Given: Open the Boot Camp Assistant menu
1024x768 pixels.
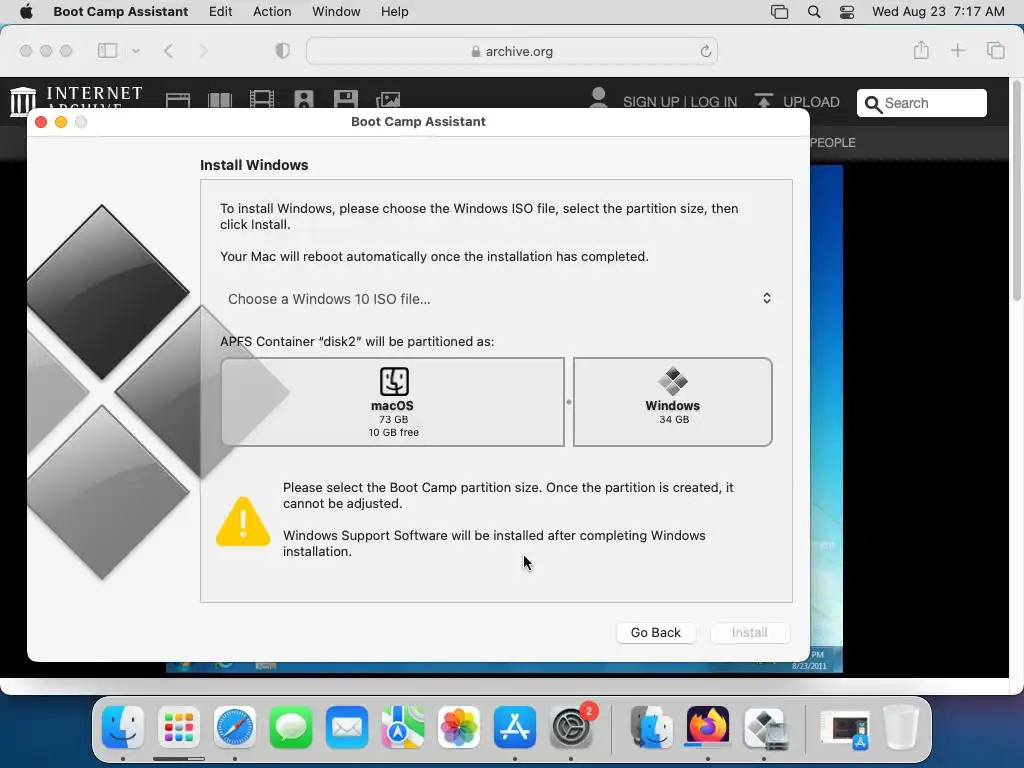Looking at the screenshot, I should (121, 12).
